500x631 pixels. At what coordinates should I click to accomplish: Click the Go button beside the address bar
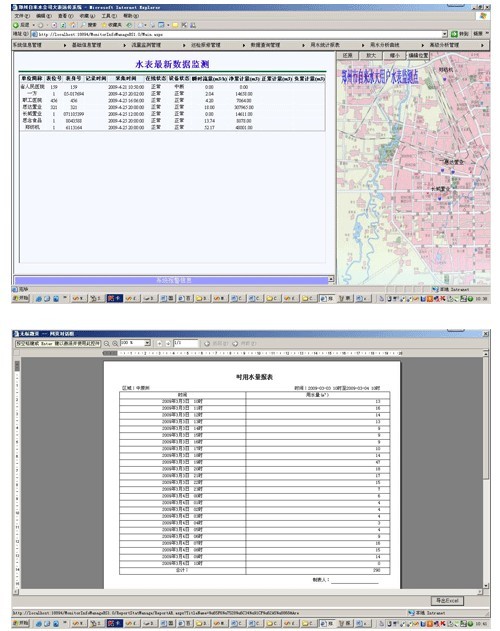click(459, 34)
